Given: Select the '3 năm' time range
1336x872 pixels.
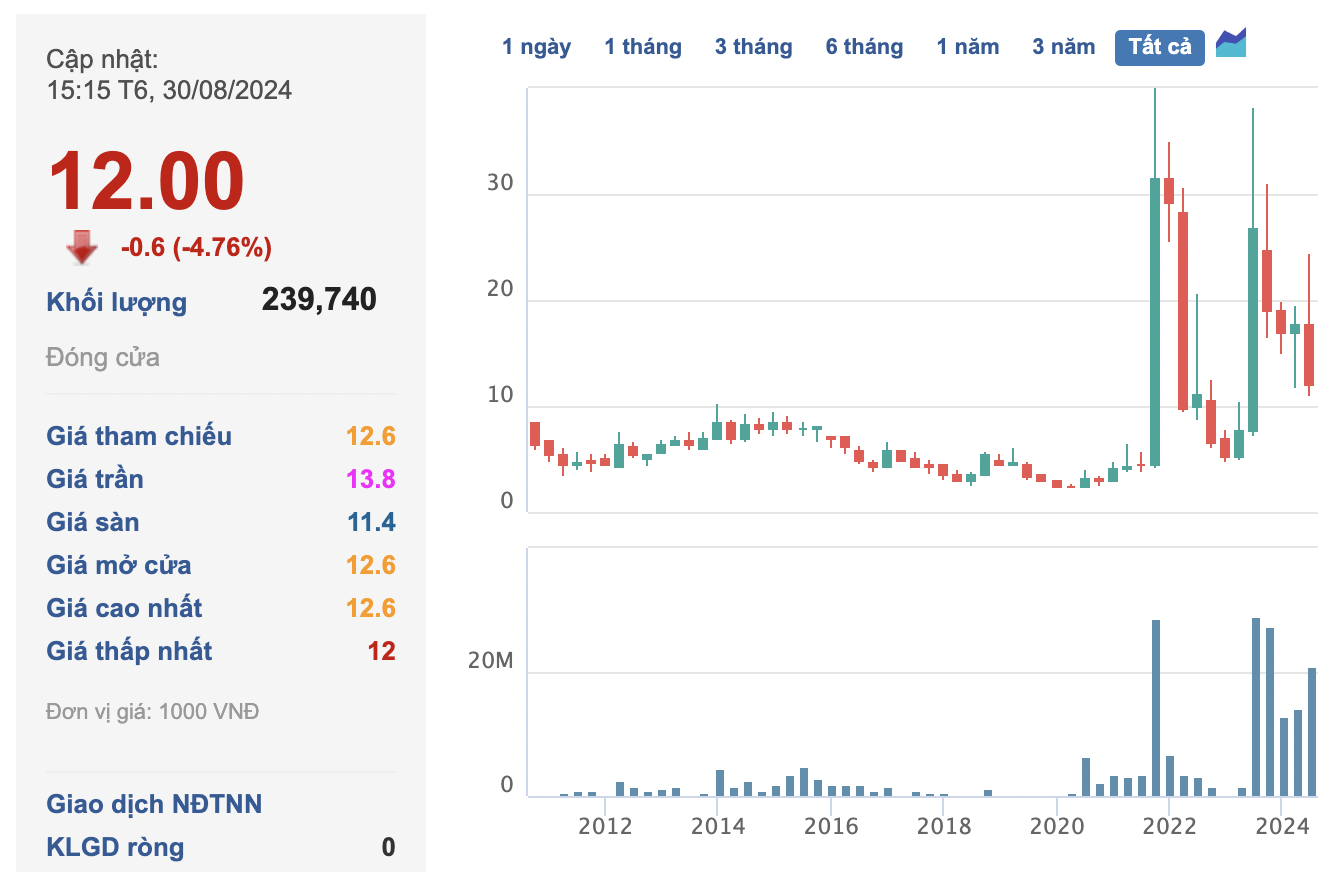Looking at the screenshot, I should 1064,47.
